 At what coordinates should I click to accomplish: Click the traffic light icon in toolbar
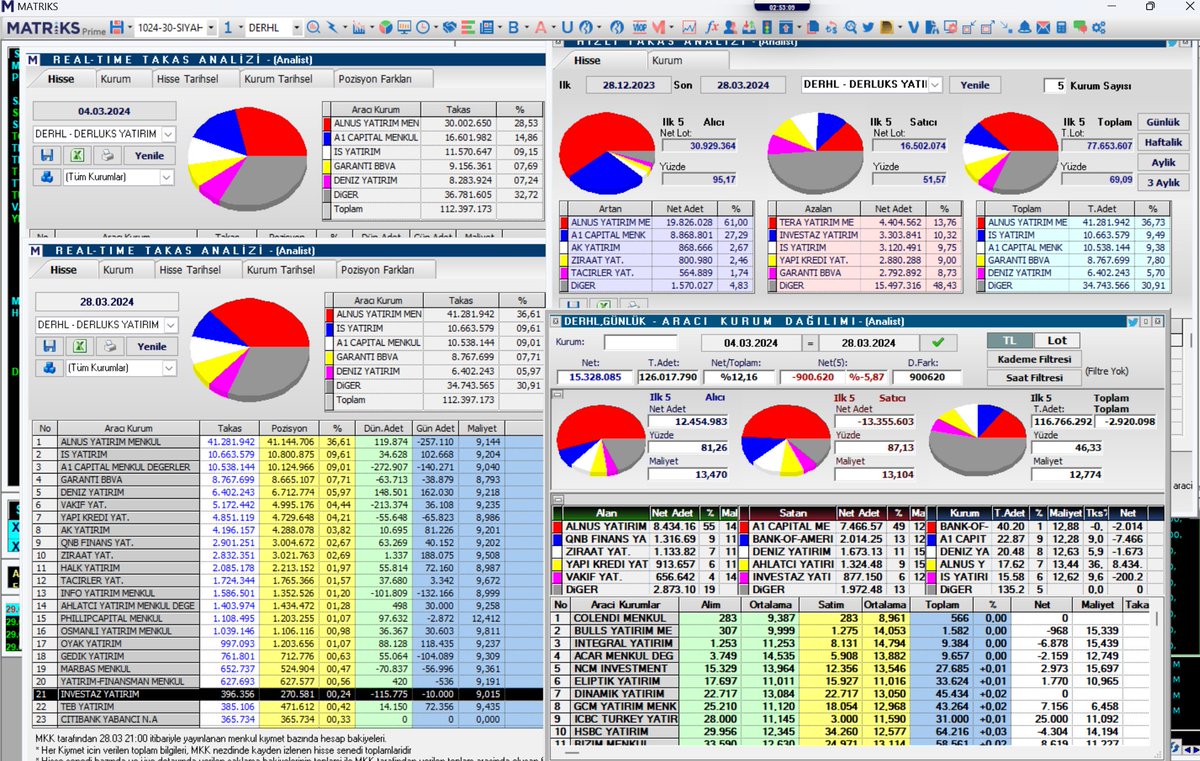click(767, 27)
